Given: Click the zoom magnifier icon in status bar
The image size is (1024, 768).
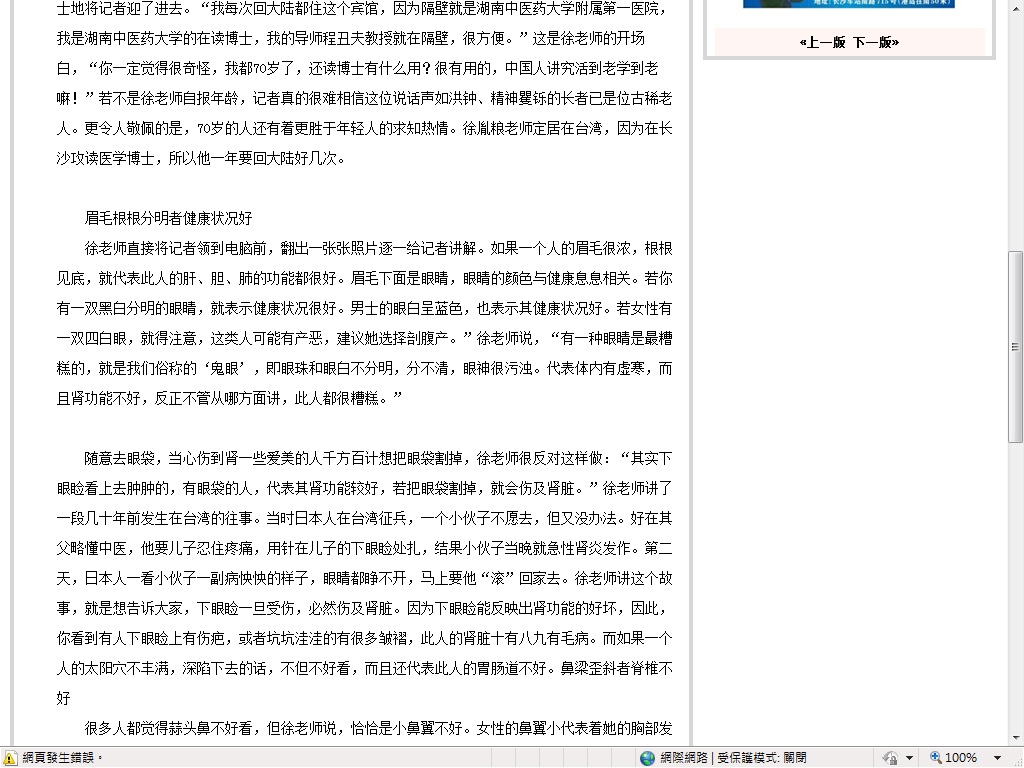Looking at the screenshot, I should (x=935, y=758).
